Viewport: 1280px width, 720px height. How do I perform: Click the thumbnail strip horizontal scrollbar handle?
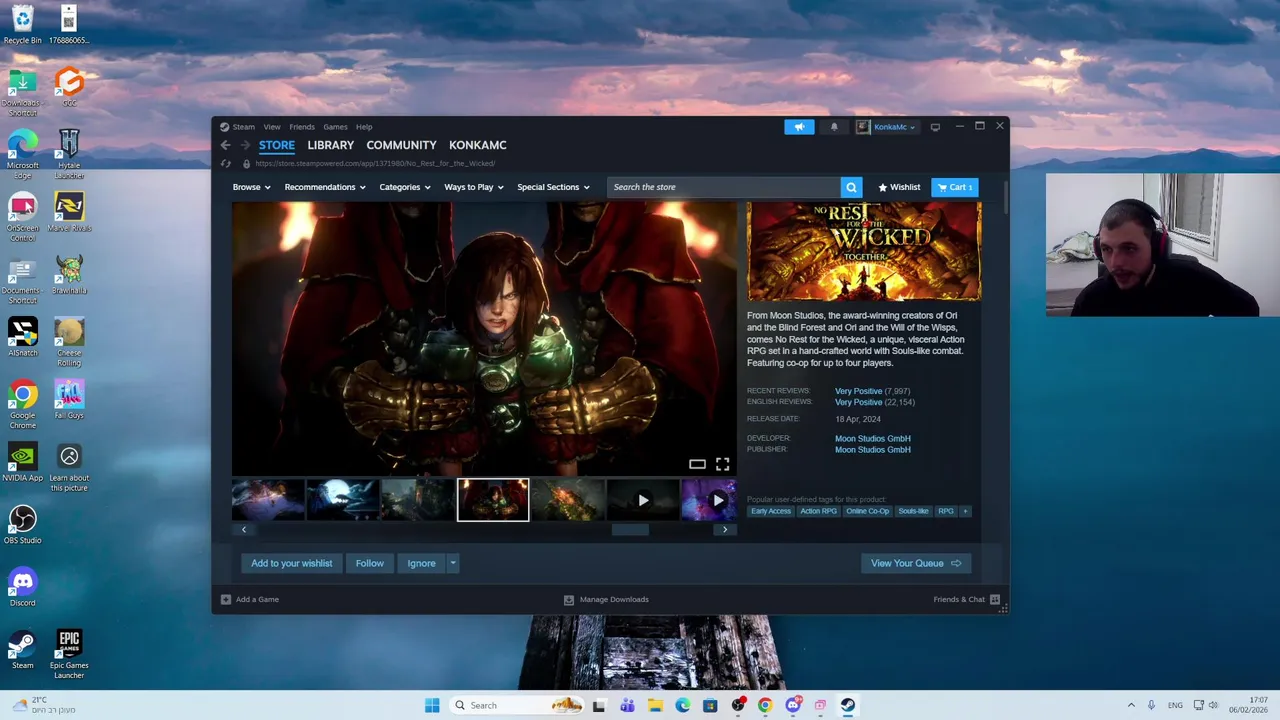pyautogui.click(x=630, y=530)
